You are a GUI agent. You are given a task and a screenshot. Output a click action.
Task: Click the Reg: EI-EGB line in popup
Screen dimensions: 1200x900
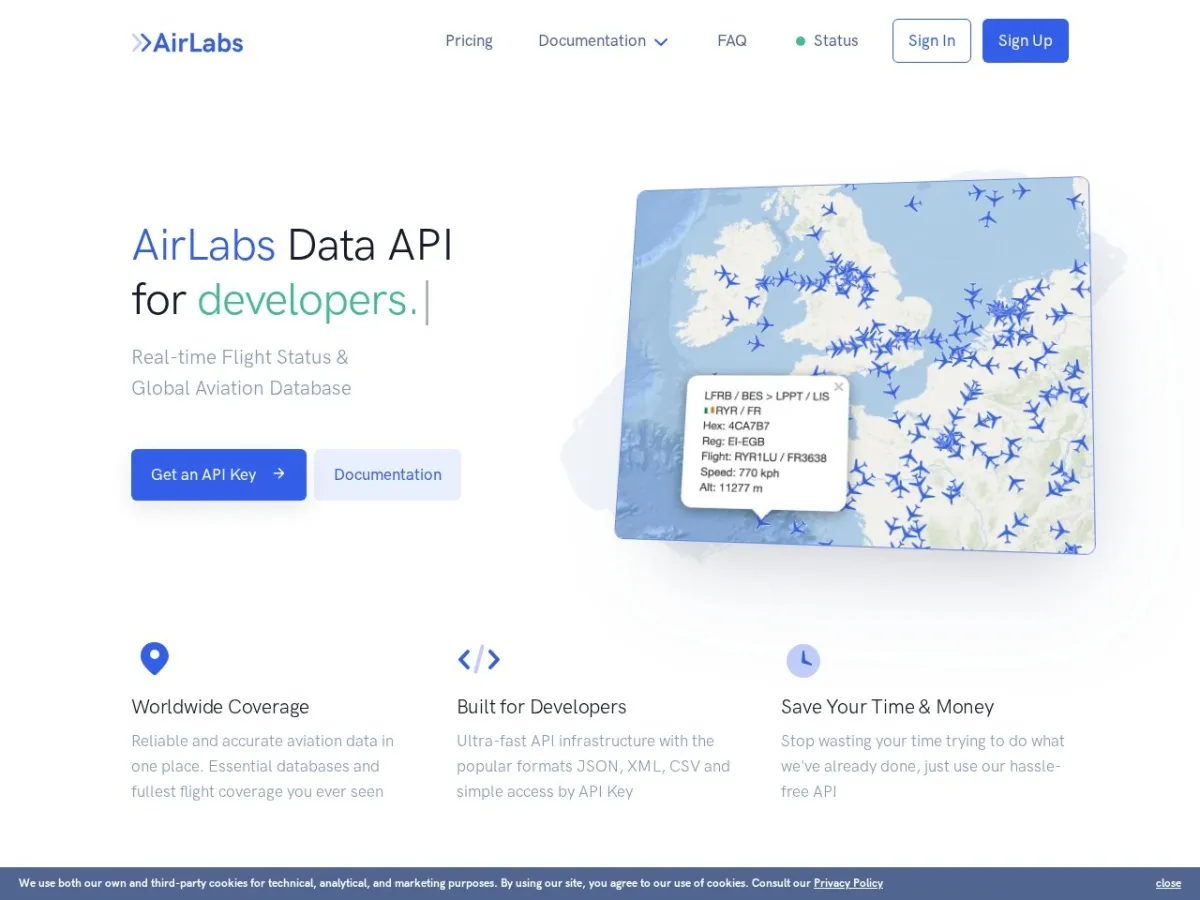(x=734, y=441)
